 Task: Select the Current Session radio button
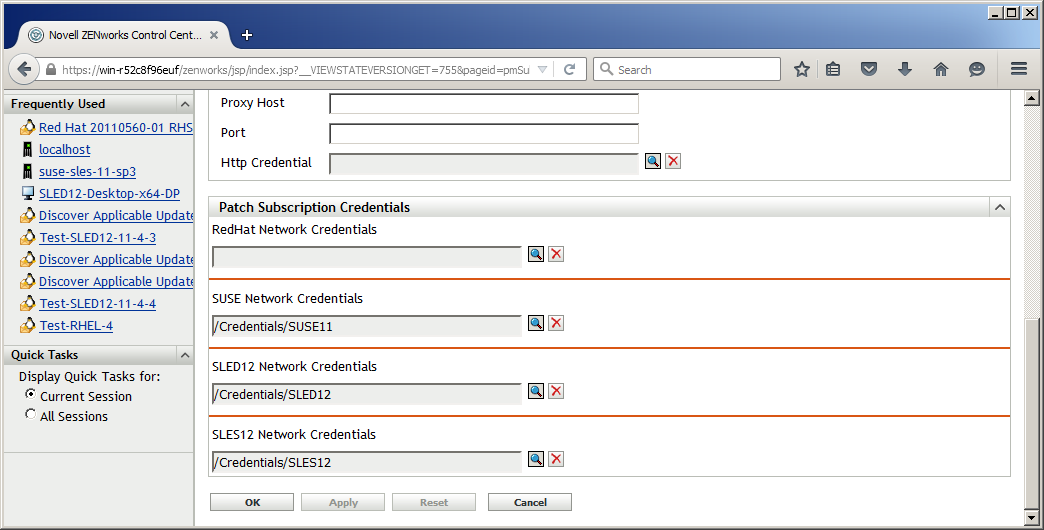(31, 394)
